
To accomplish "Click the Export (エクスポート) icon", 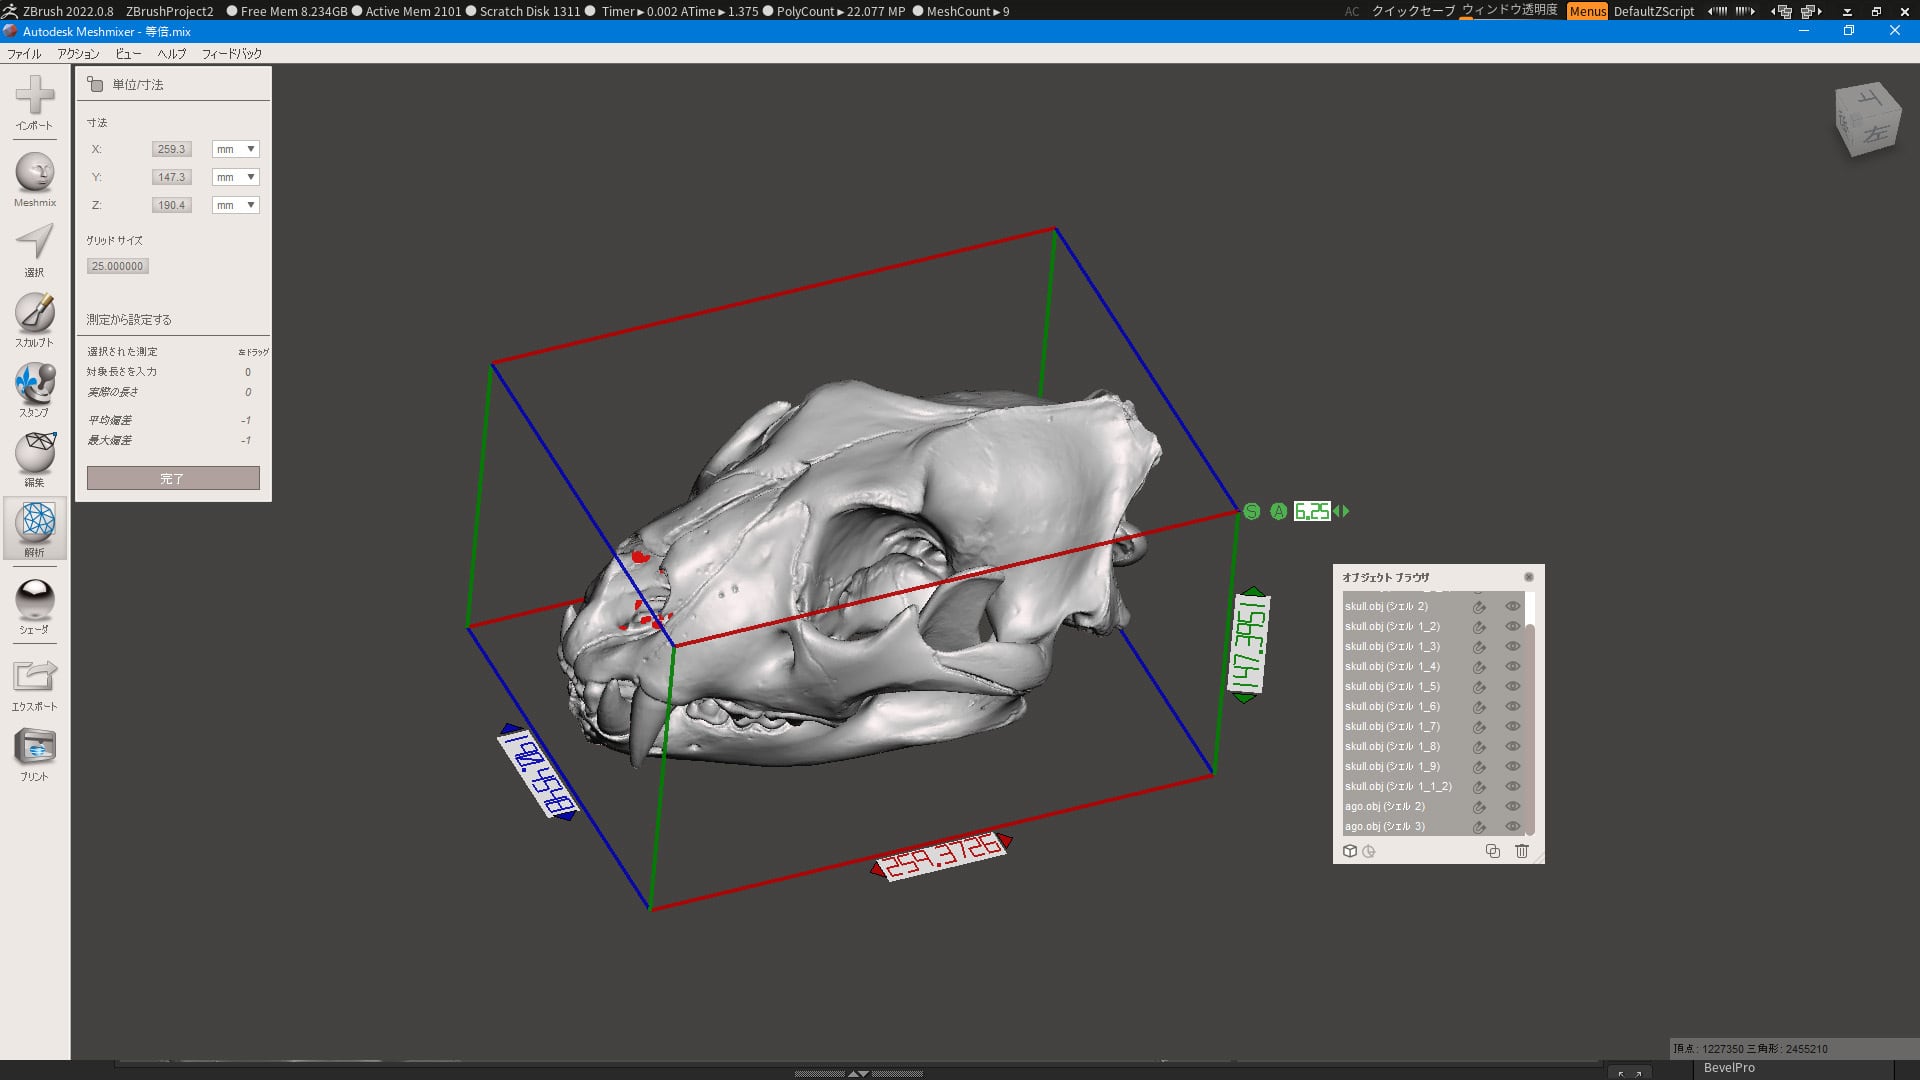I will (35, 677).
